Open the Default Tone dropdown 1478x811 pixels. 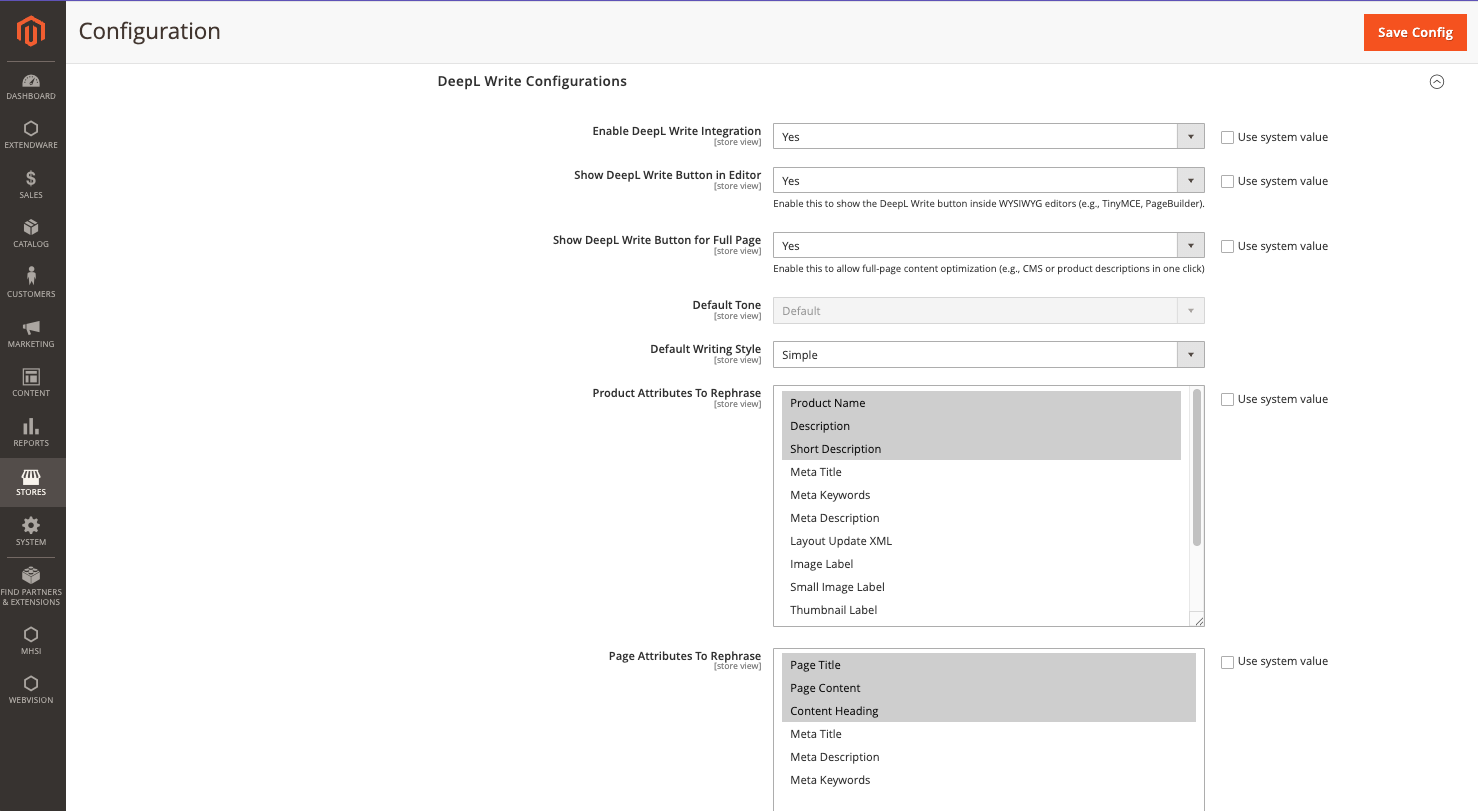pyautogui.click(x=989, y=311)
